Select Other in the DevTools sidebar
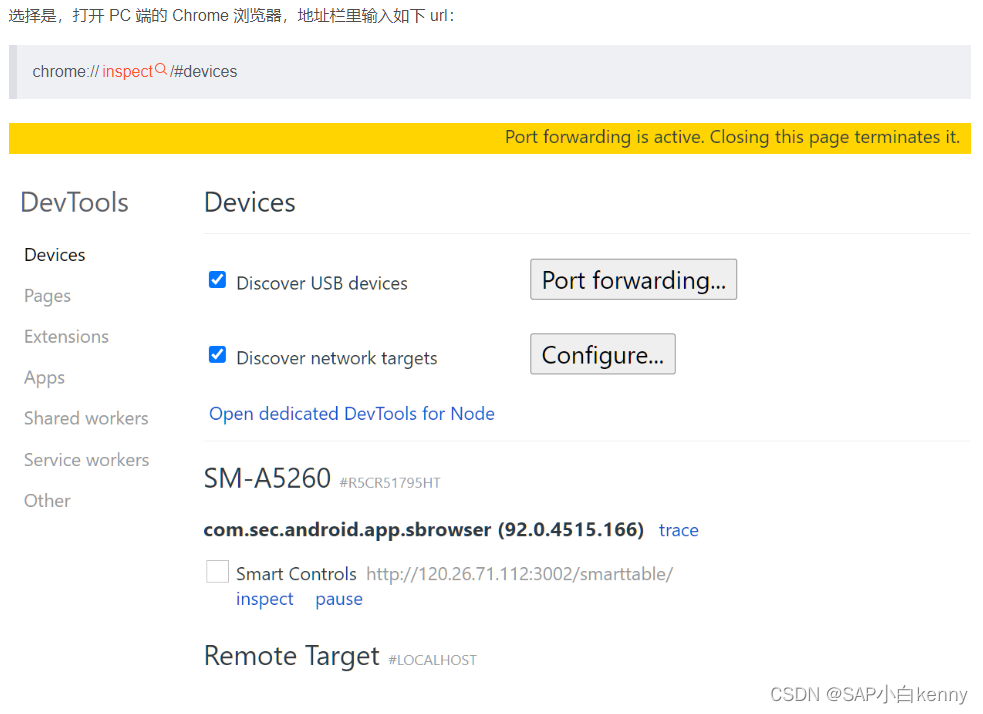This screenshot has width=983, height=714. 47,501
